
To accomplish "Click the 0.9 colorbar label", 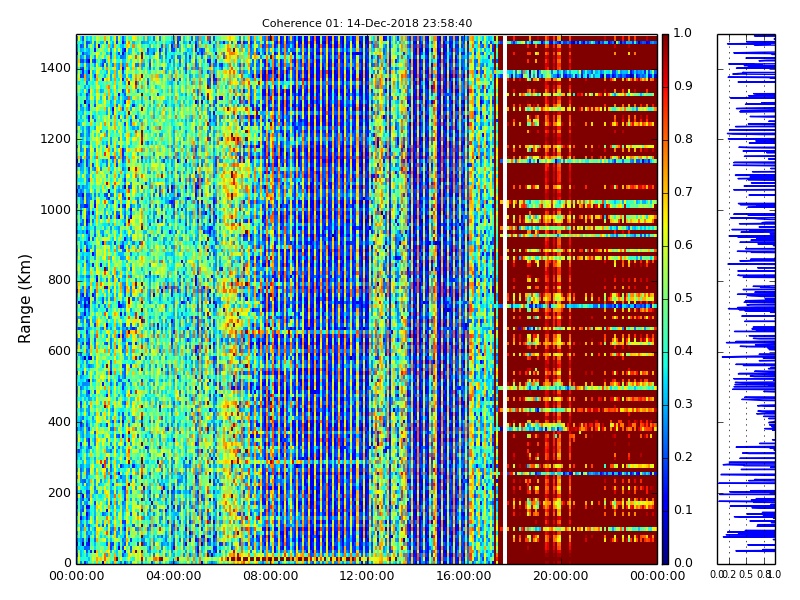I will click(683, 86).
